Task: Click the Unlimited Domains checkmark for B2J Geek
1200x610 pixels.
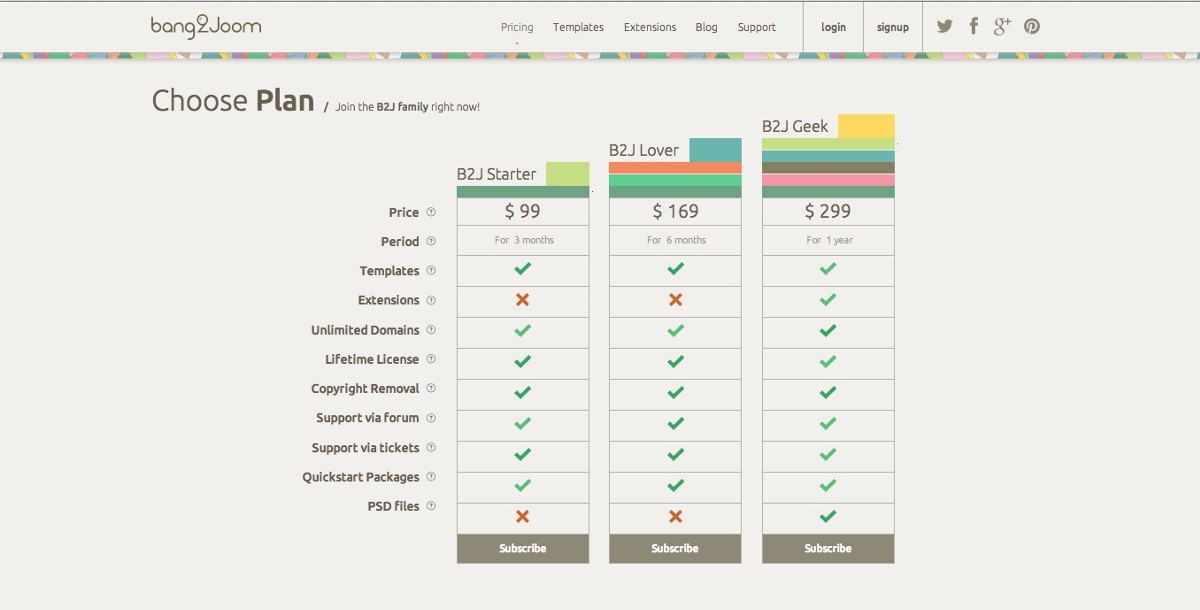Action: [827, 331]
